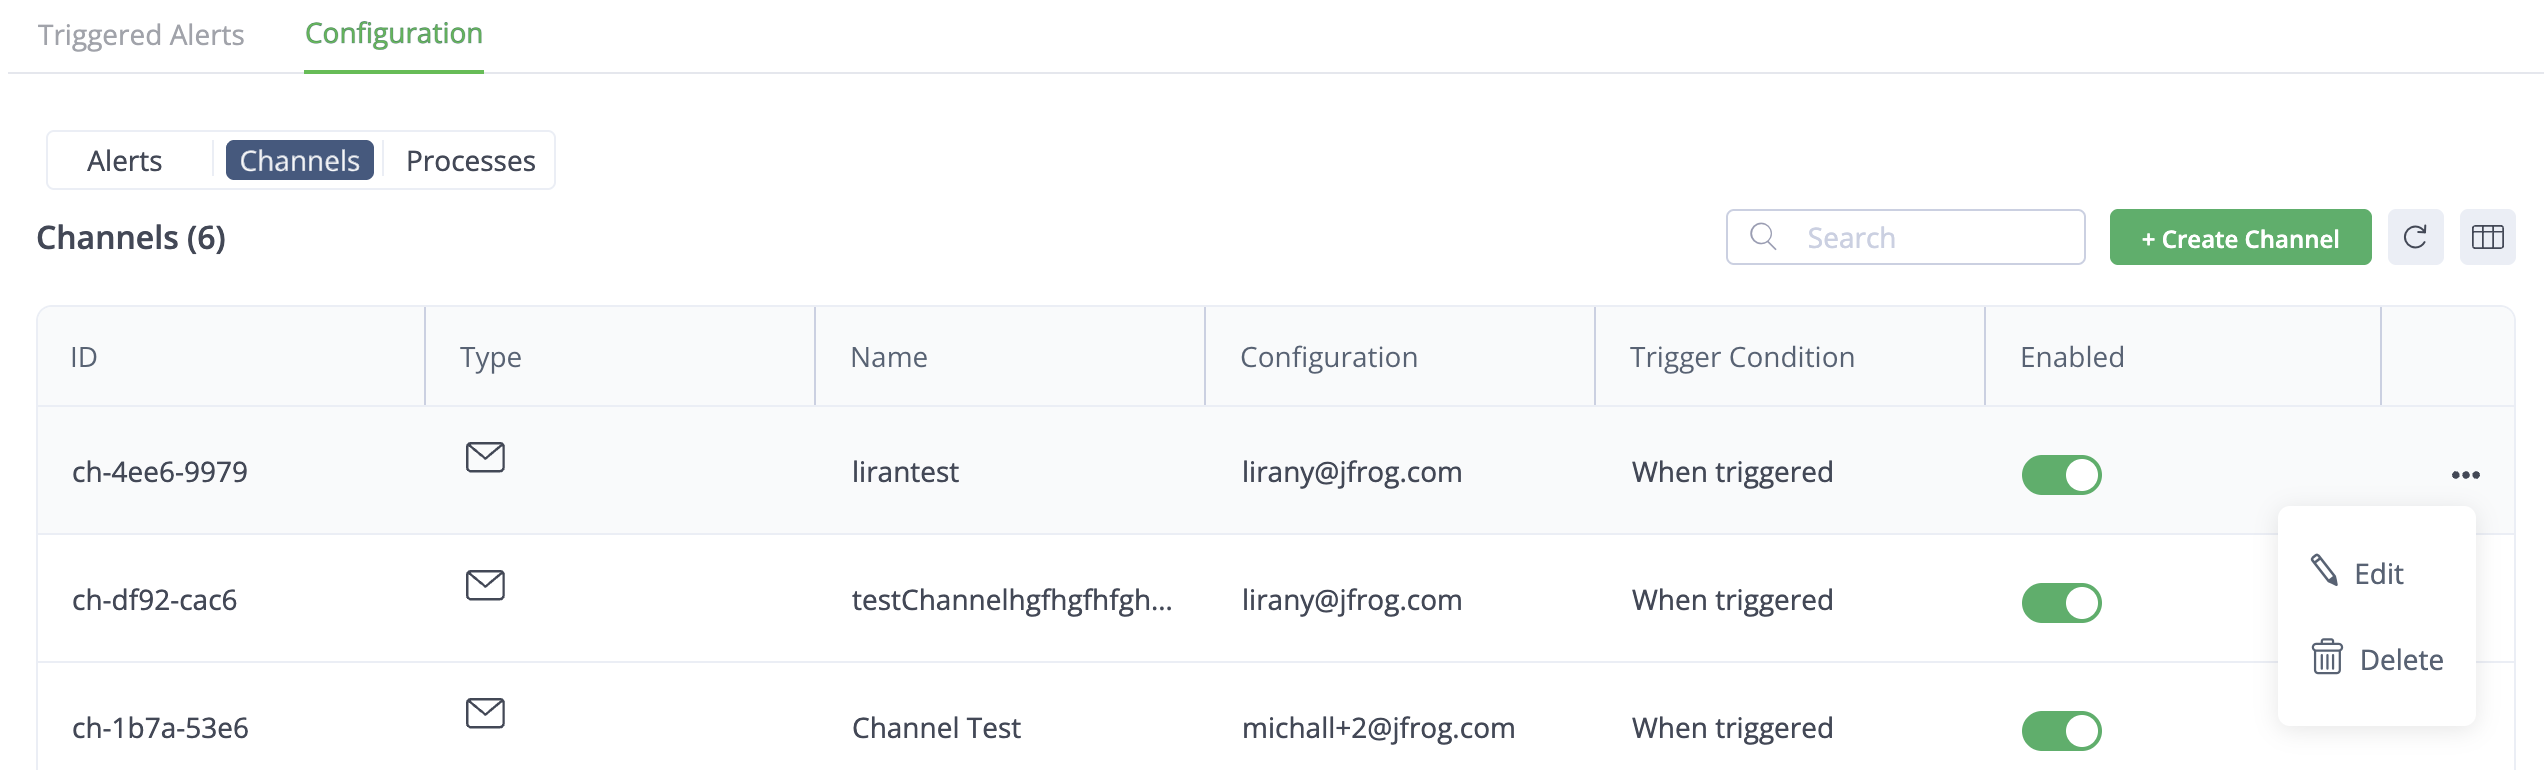Open the Processes section
This screenshot has height=770, width=2546.
(470, 161)
